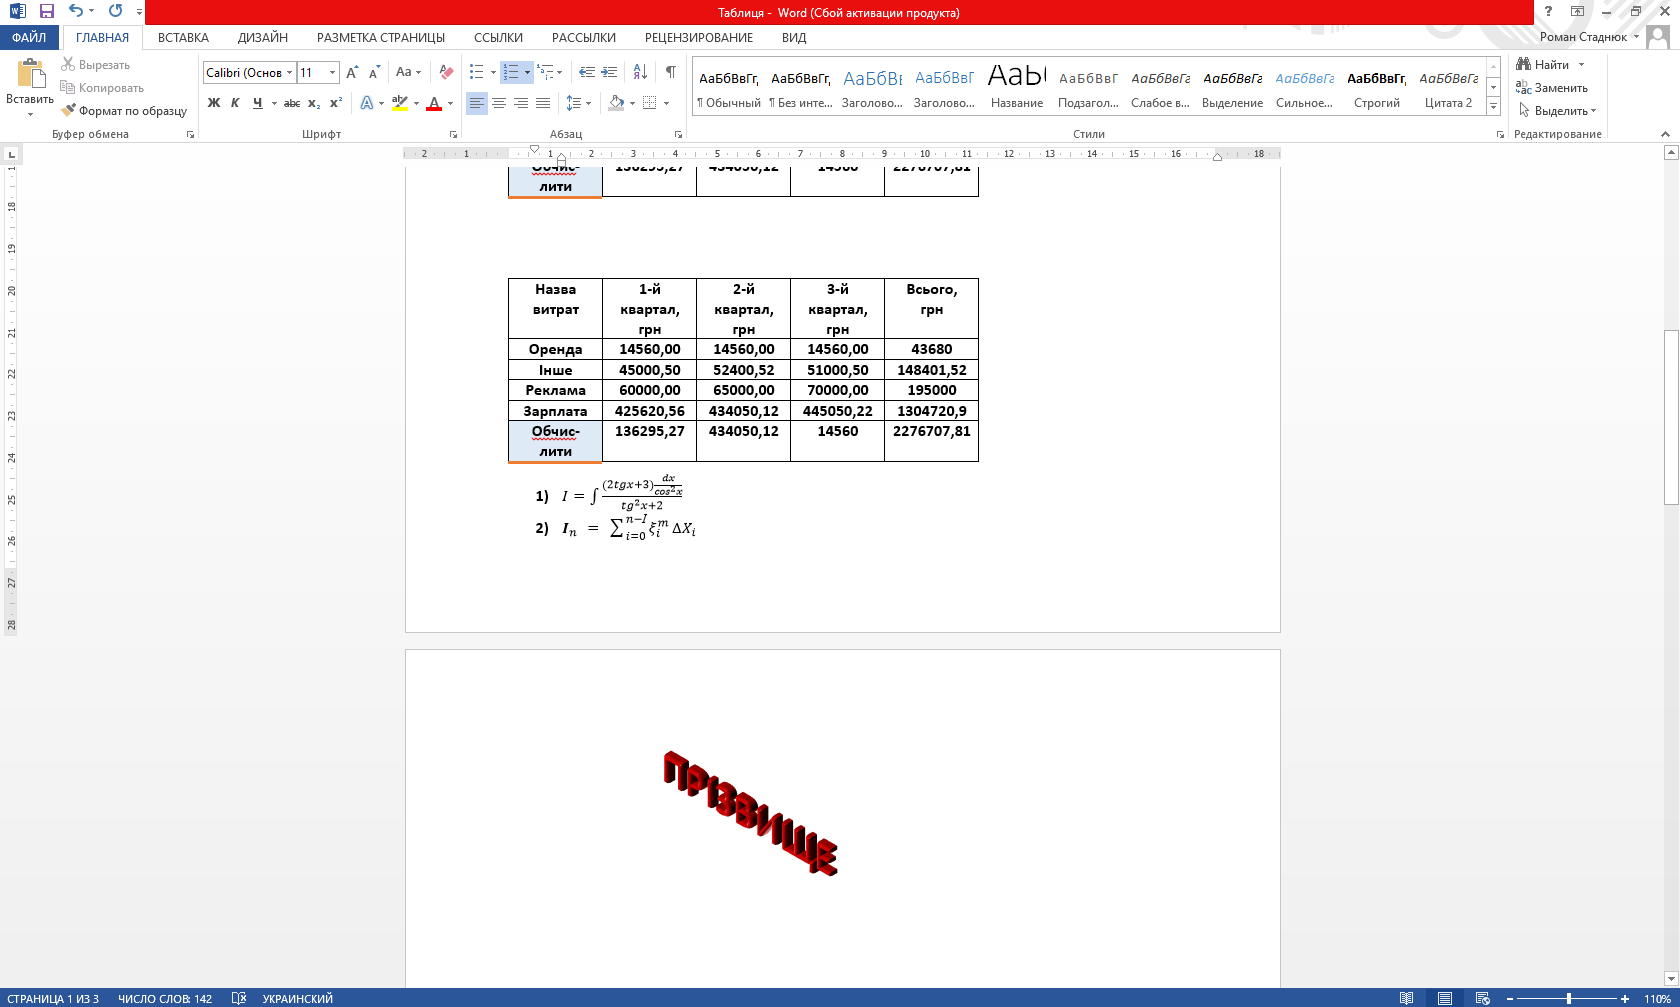Open the font size dropdown showing 11
Viewport: 1680px width, 1007px height.
(333, 73)
